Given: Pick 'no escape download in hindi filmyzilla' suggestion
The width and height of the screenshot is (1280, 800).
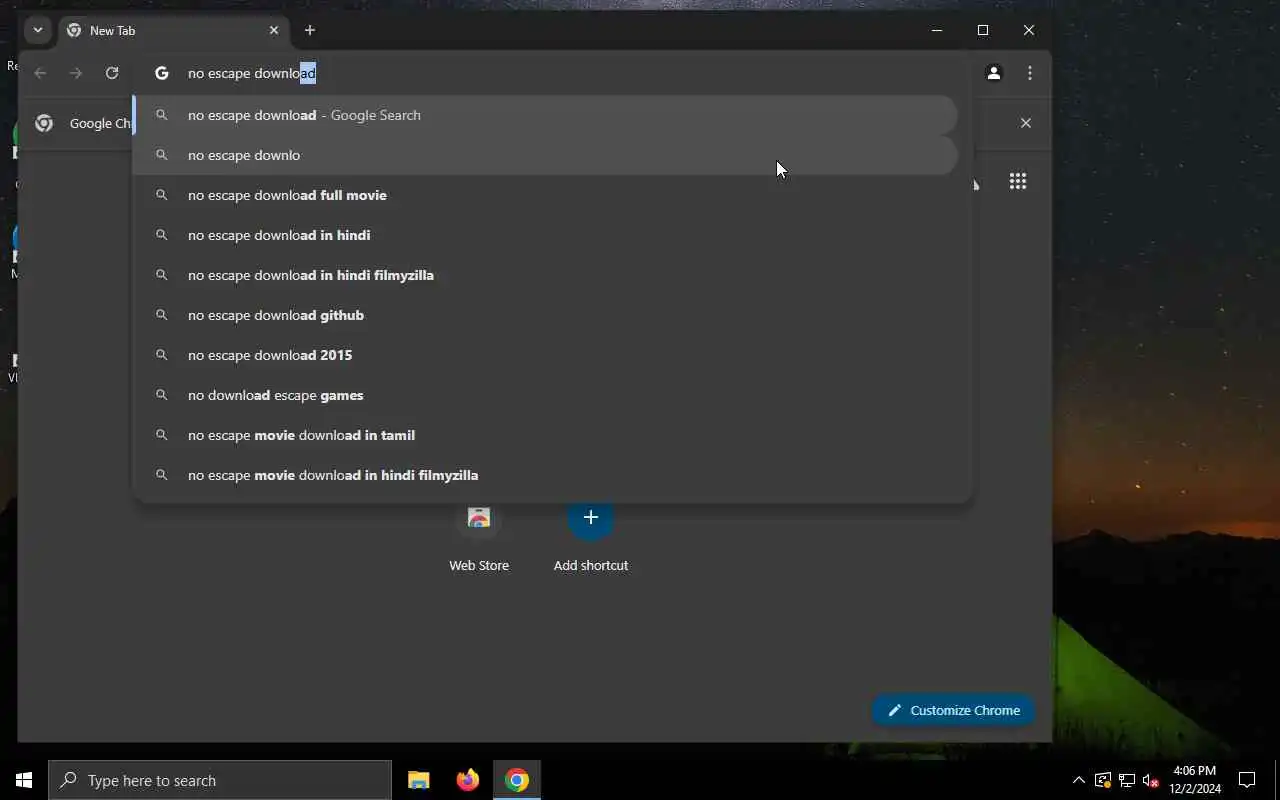Looking at the screenshot, I should [546, 275].
